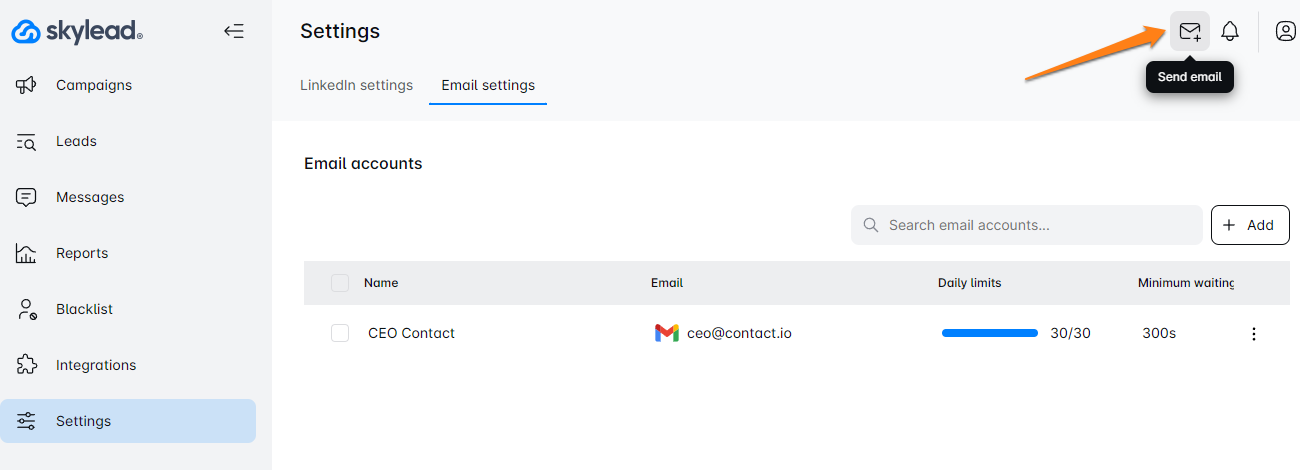This screenshot has width=1300, height=470.
Task: Open the three-dot menu for CEO Contact
Action: point(1254,334)
